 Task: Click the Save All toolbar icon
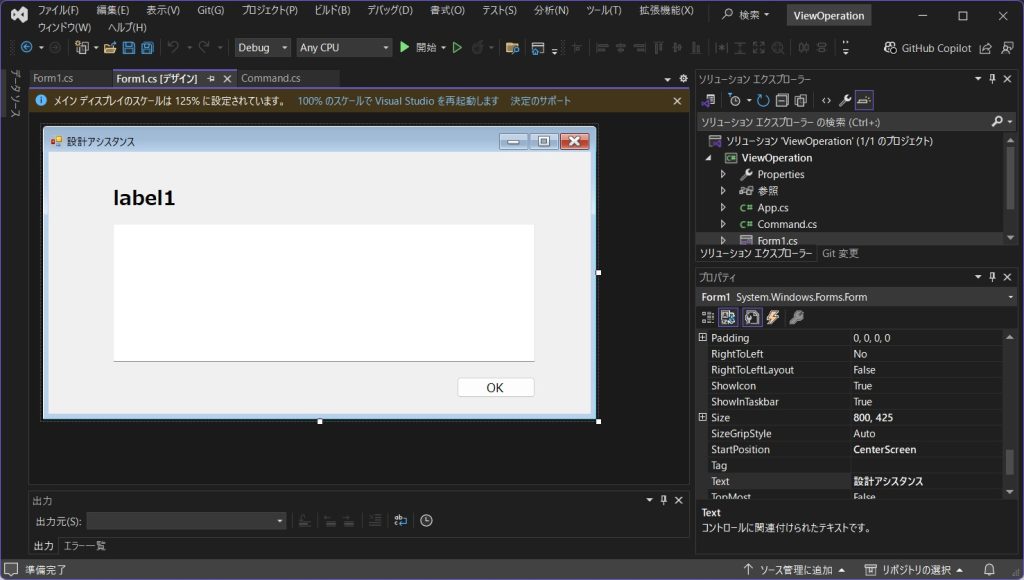coord(147,48)
